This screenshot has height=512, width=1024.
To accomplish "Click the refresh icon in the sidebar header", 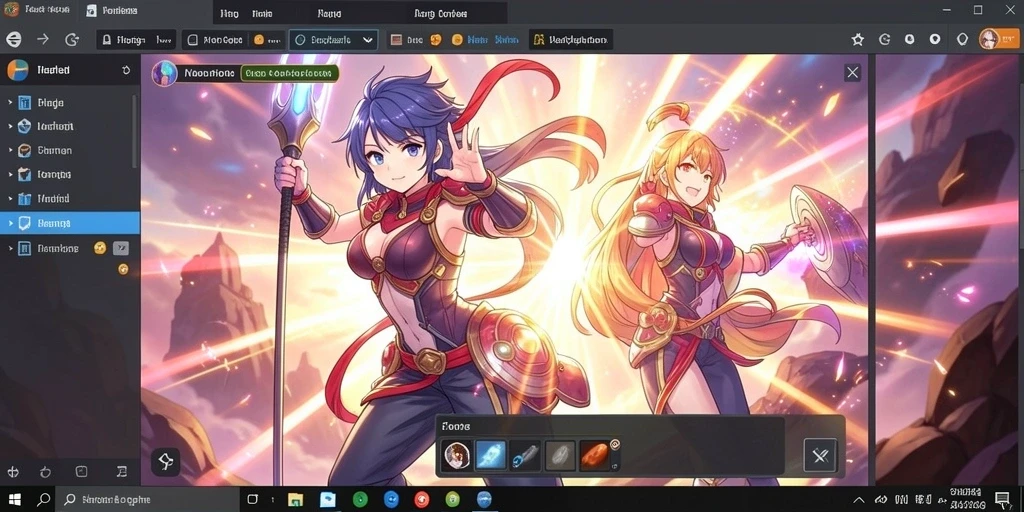I will pos(126,70).
